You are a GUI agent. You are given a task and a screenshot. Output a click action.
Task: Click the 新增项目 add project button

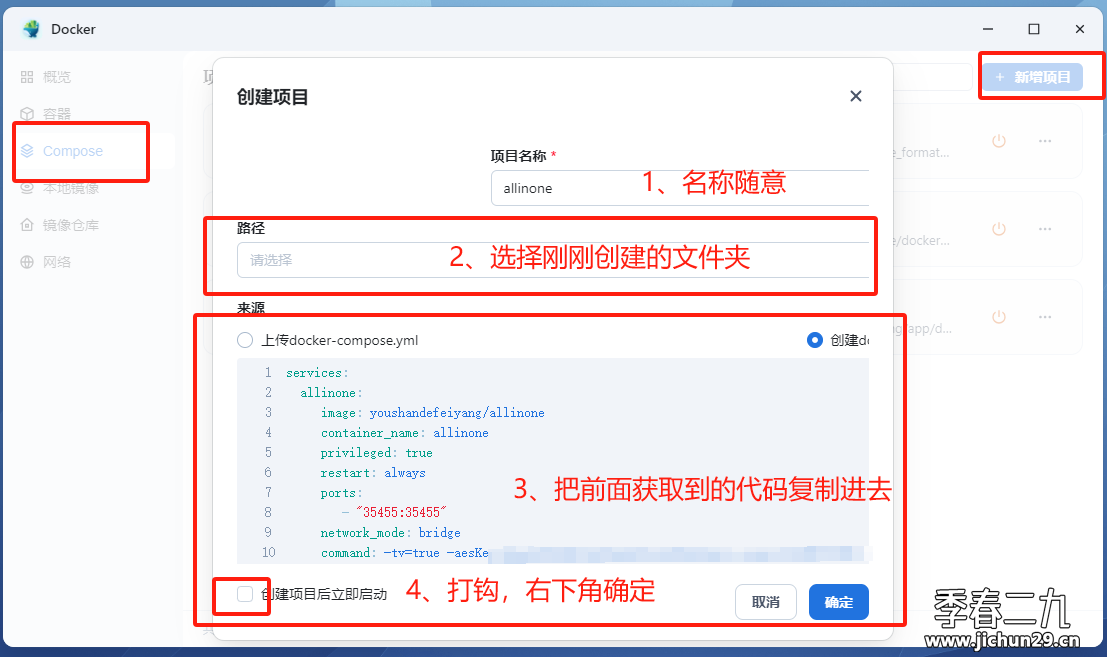[1032, 77]
